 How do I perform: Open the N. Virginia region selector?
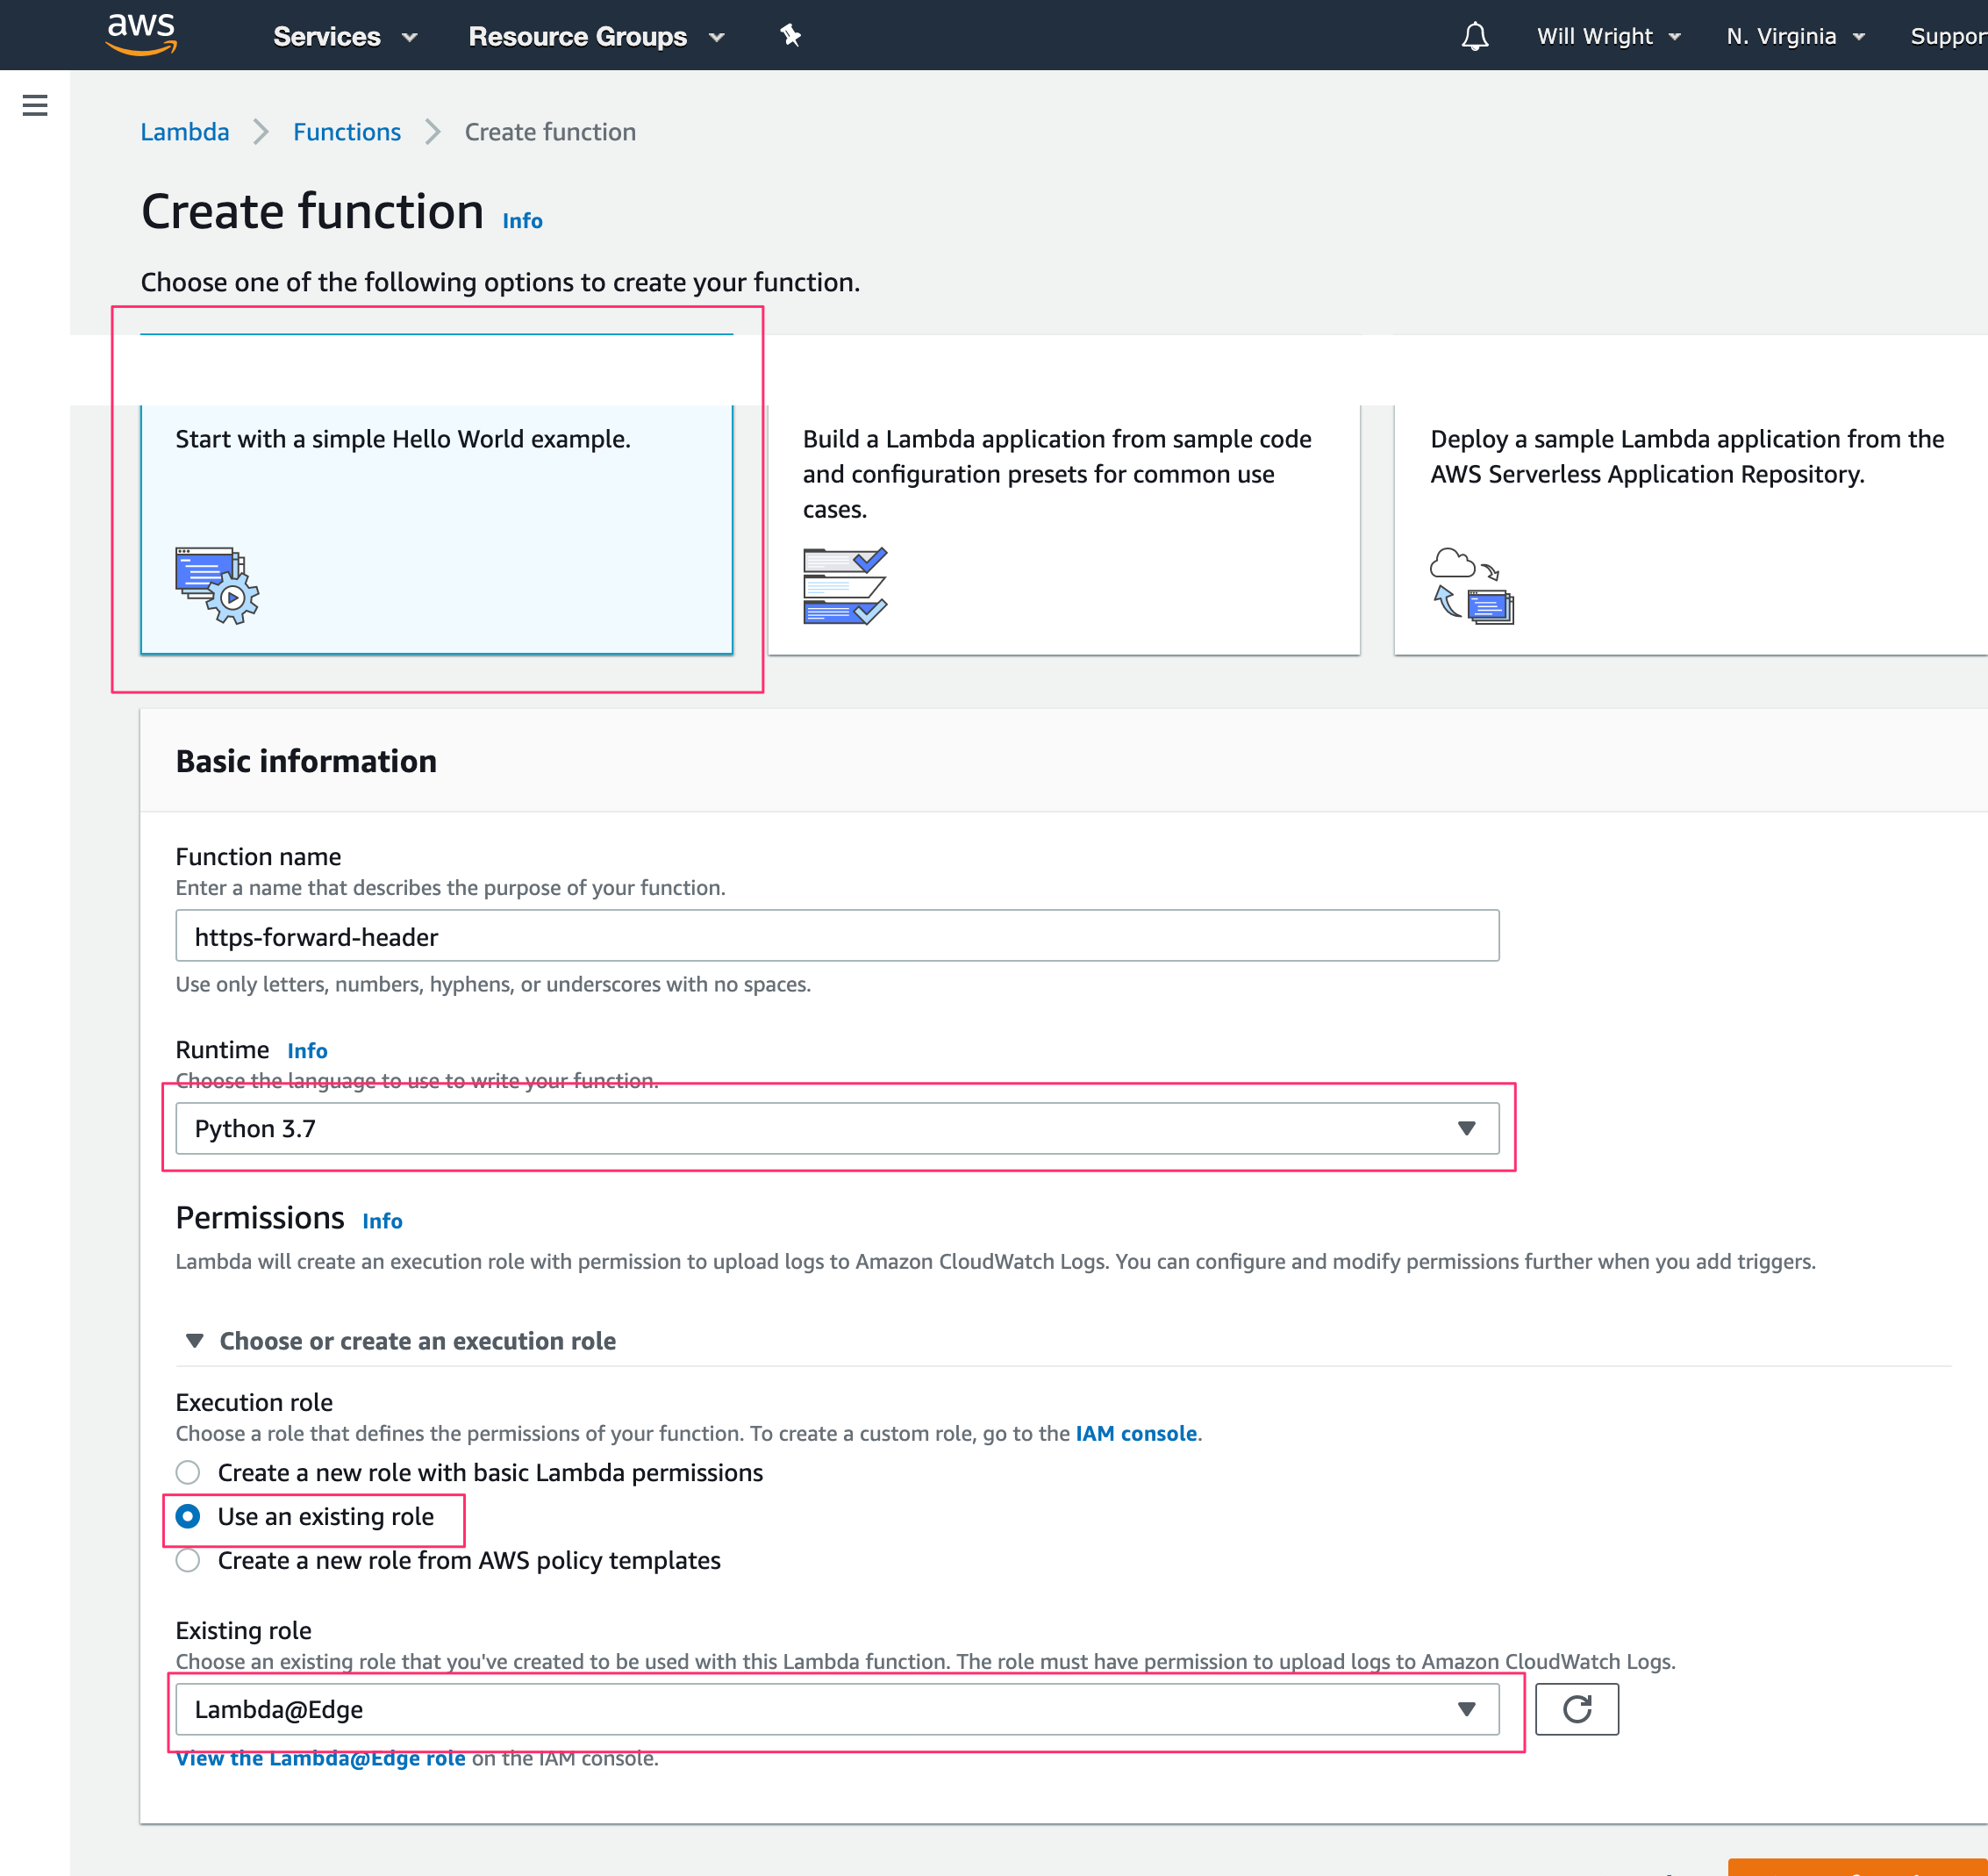[1795, 36]
